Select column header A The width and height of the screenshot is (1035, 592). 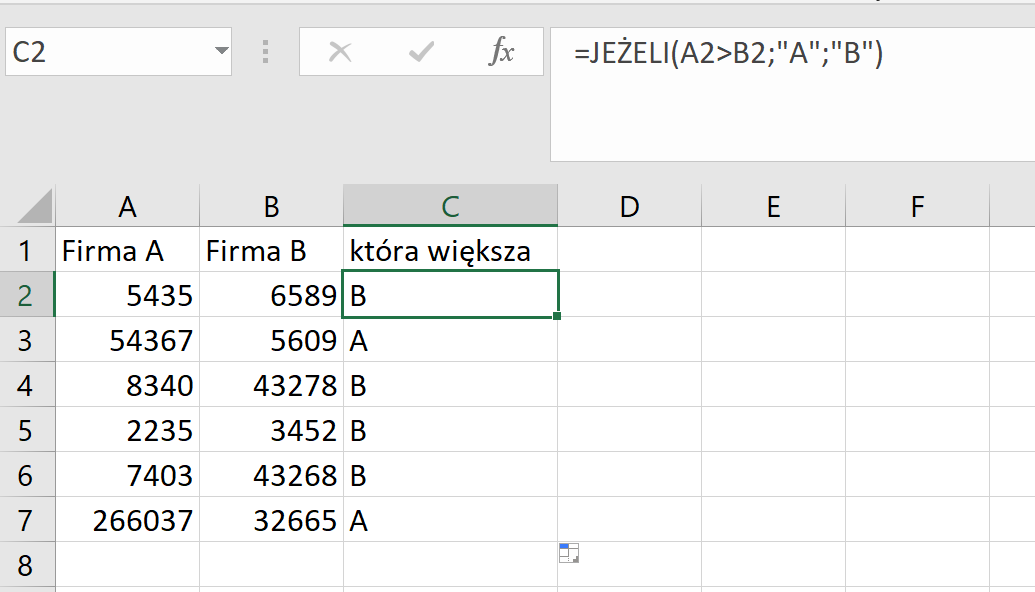127,205
